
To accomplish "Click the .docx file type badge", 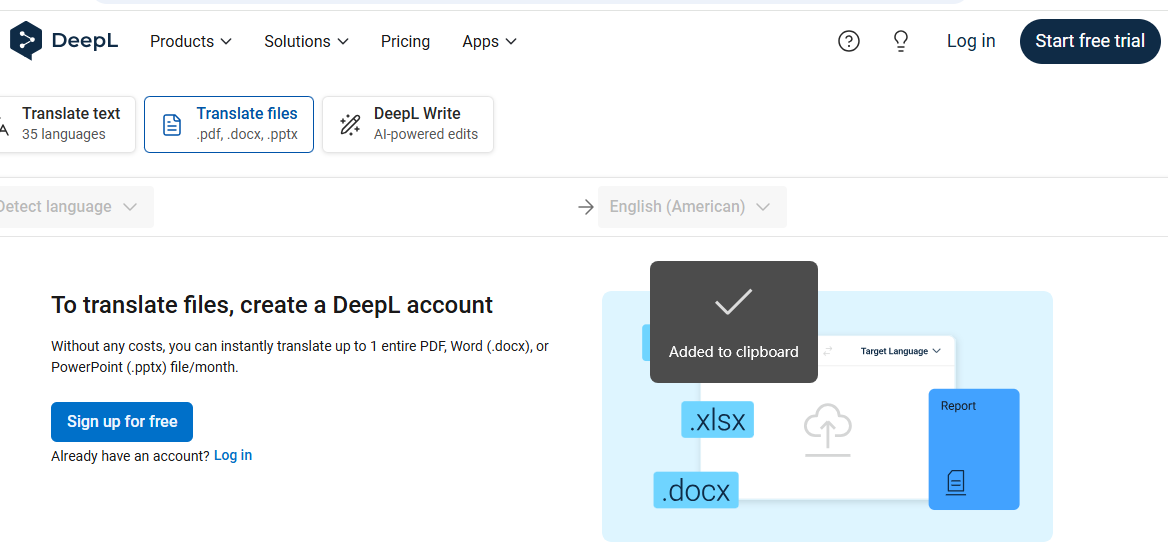I will coord(696,490).
